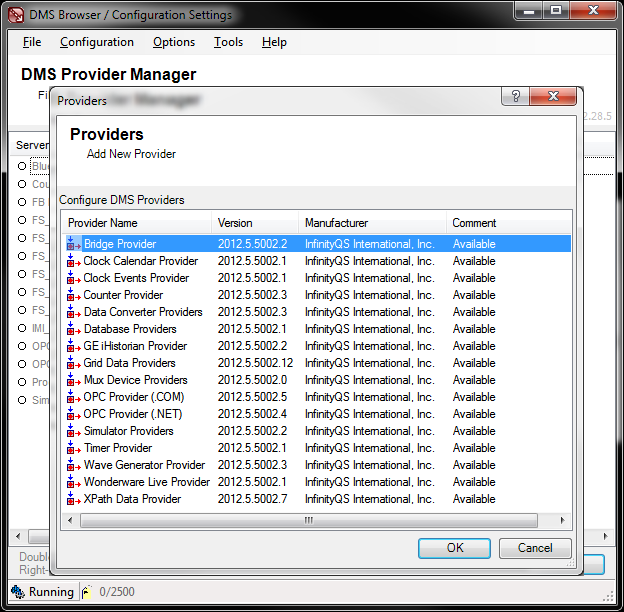Click version 2012.5.5002.12 cell

tap(255, 363)
